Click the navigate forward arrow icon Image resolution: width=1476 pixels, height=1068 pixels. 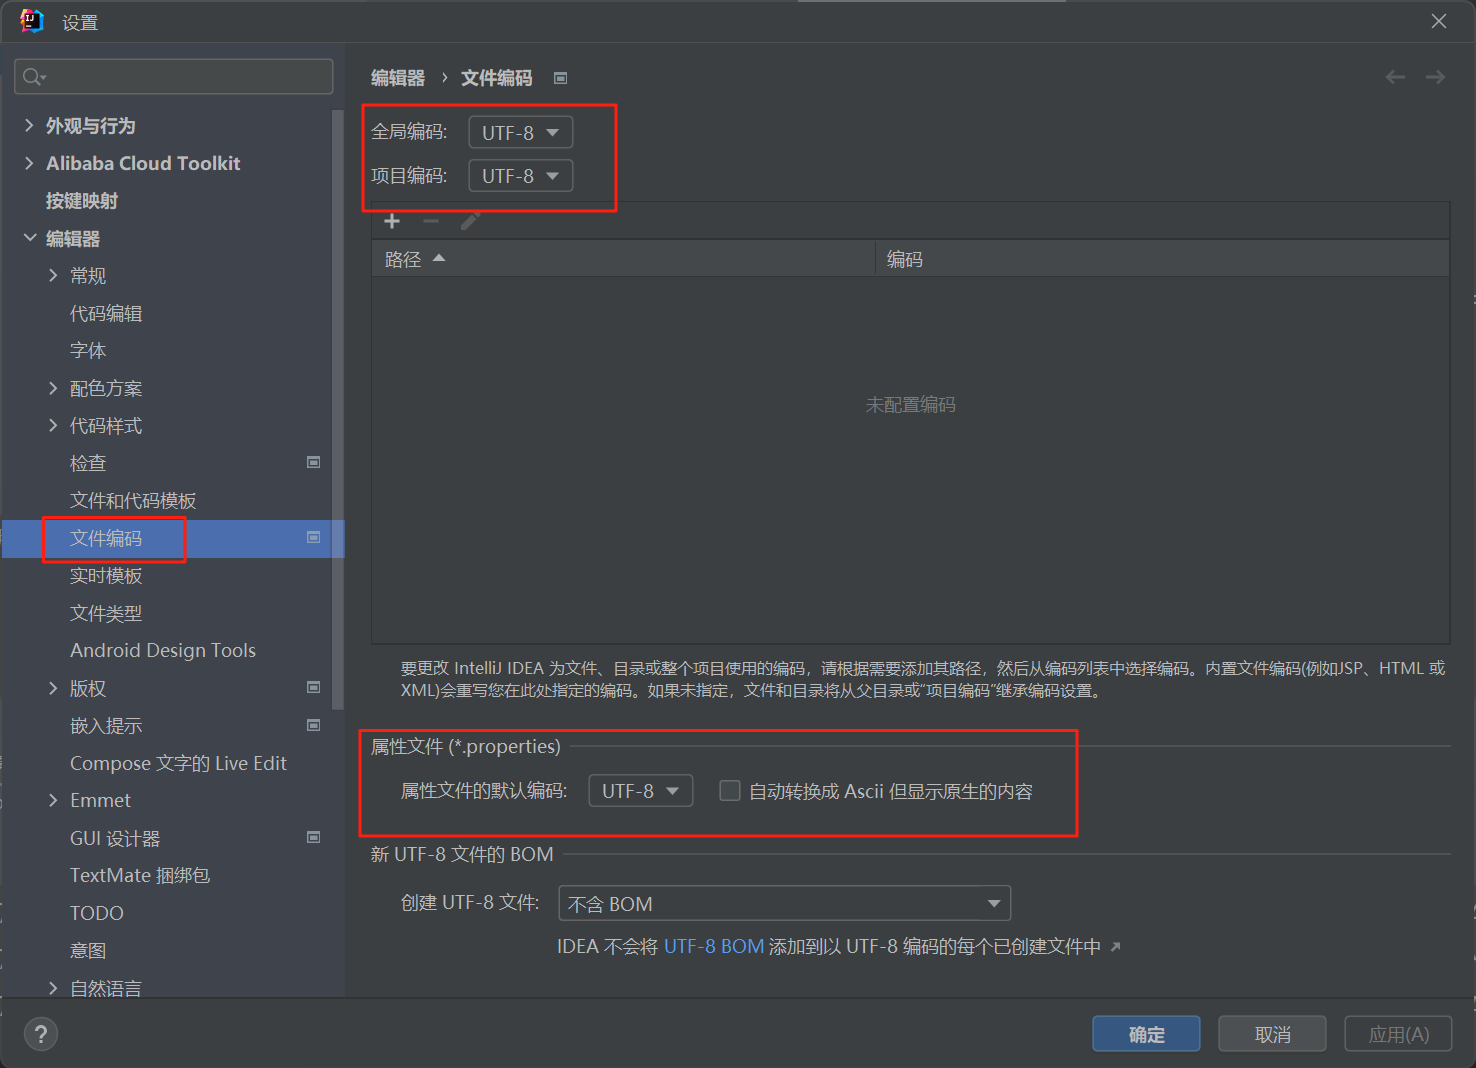(1435, 77)
